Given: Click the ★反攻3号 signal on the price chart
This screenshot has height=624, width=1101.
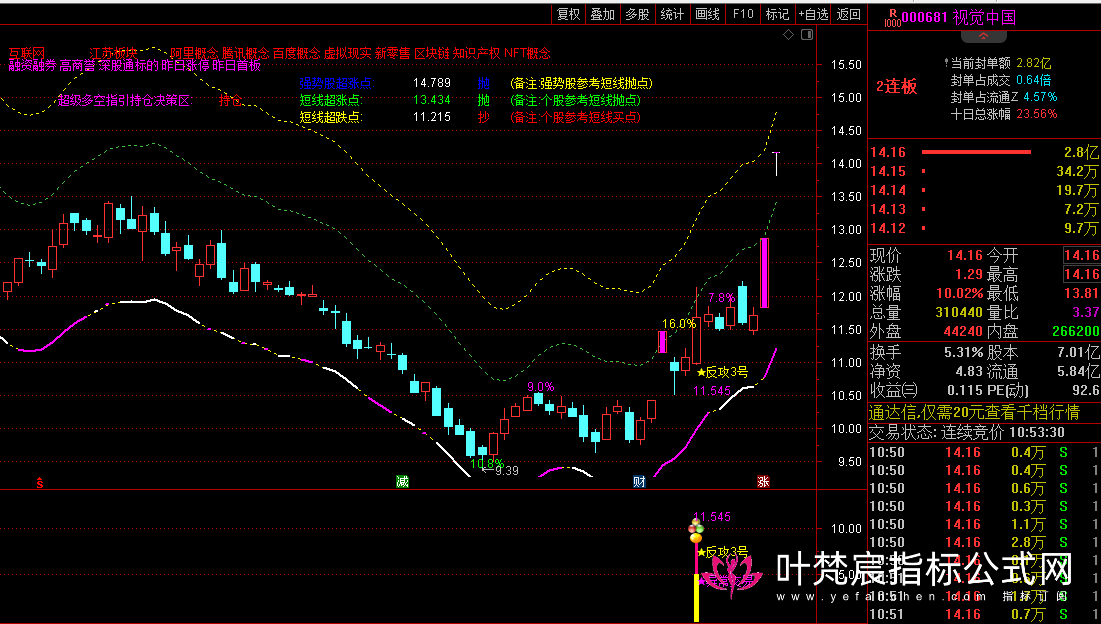Looking at the screenshot, I should [x=722, y=372].
